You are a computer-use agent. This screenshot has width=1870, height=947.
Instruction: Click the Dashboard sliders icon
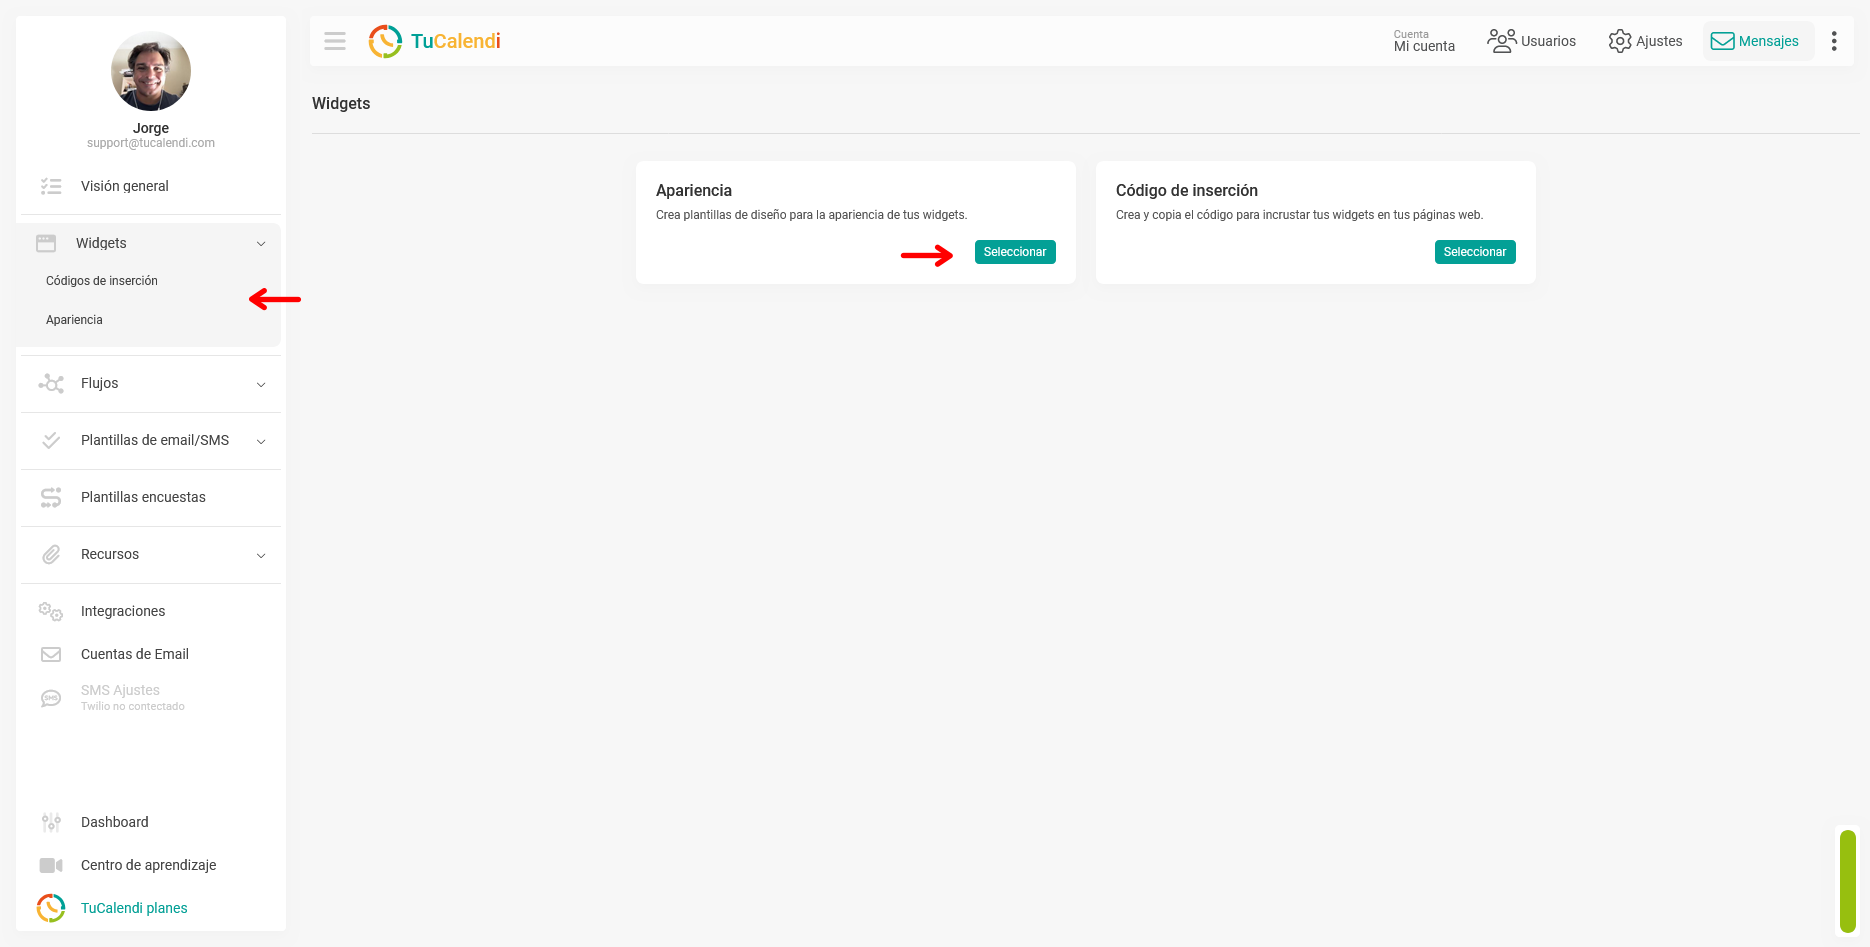pos(51,822)
